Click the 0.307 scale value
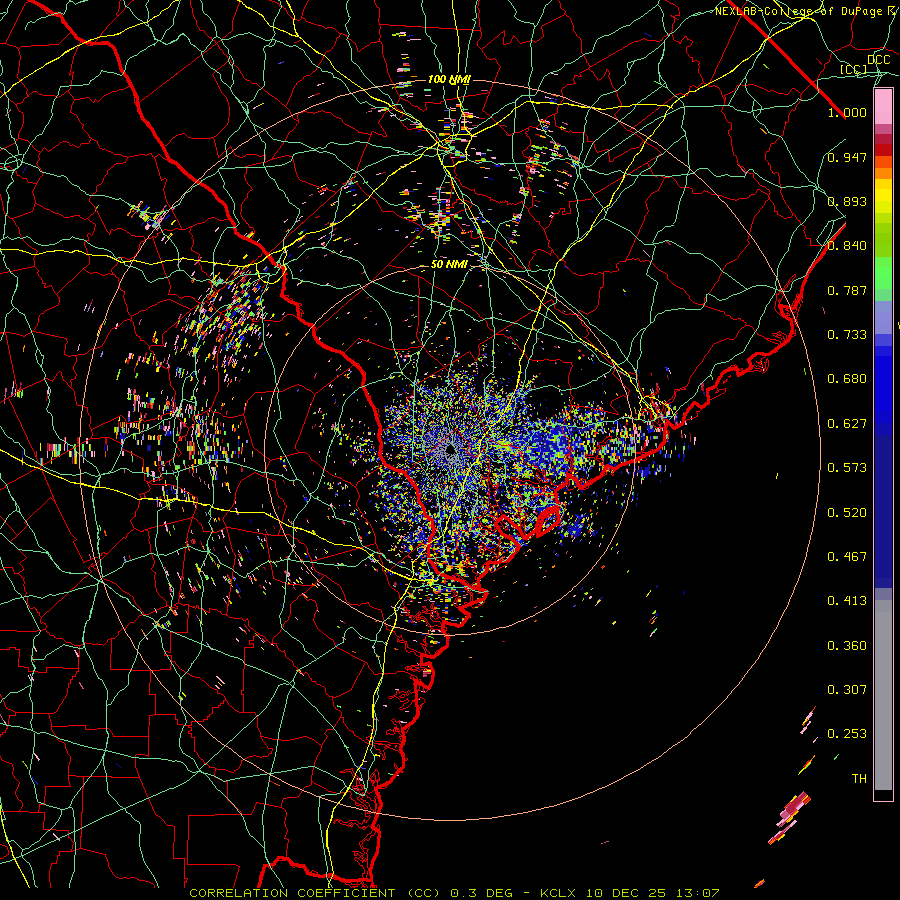Image resolution: width=900 pixels, height=900 pixels. pos(847,690)
